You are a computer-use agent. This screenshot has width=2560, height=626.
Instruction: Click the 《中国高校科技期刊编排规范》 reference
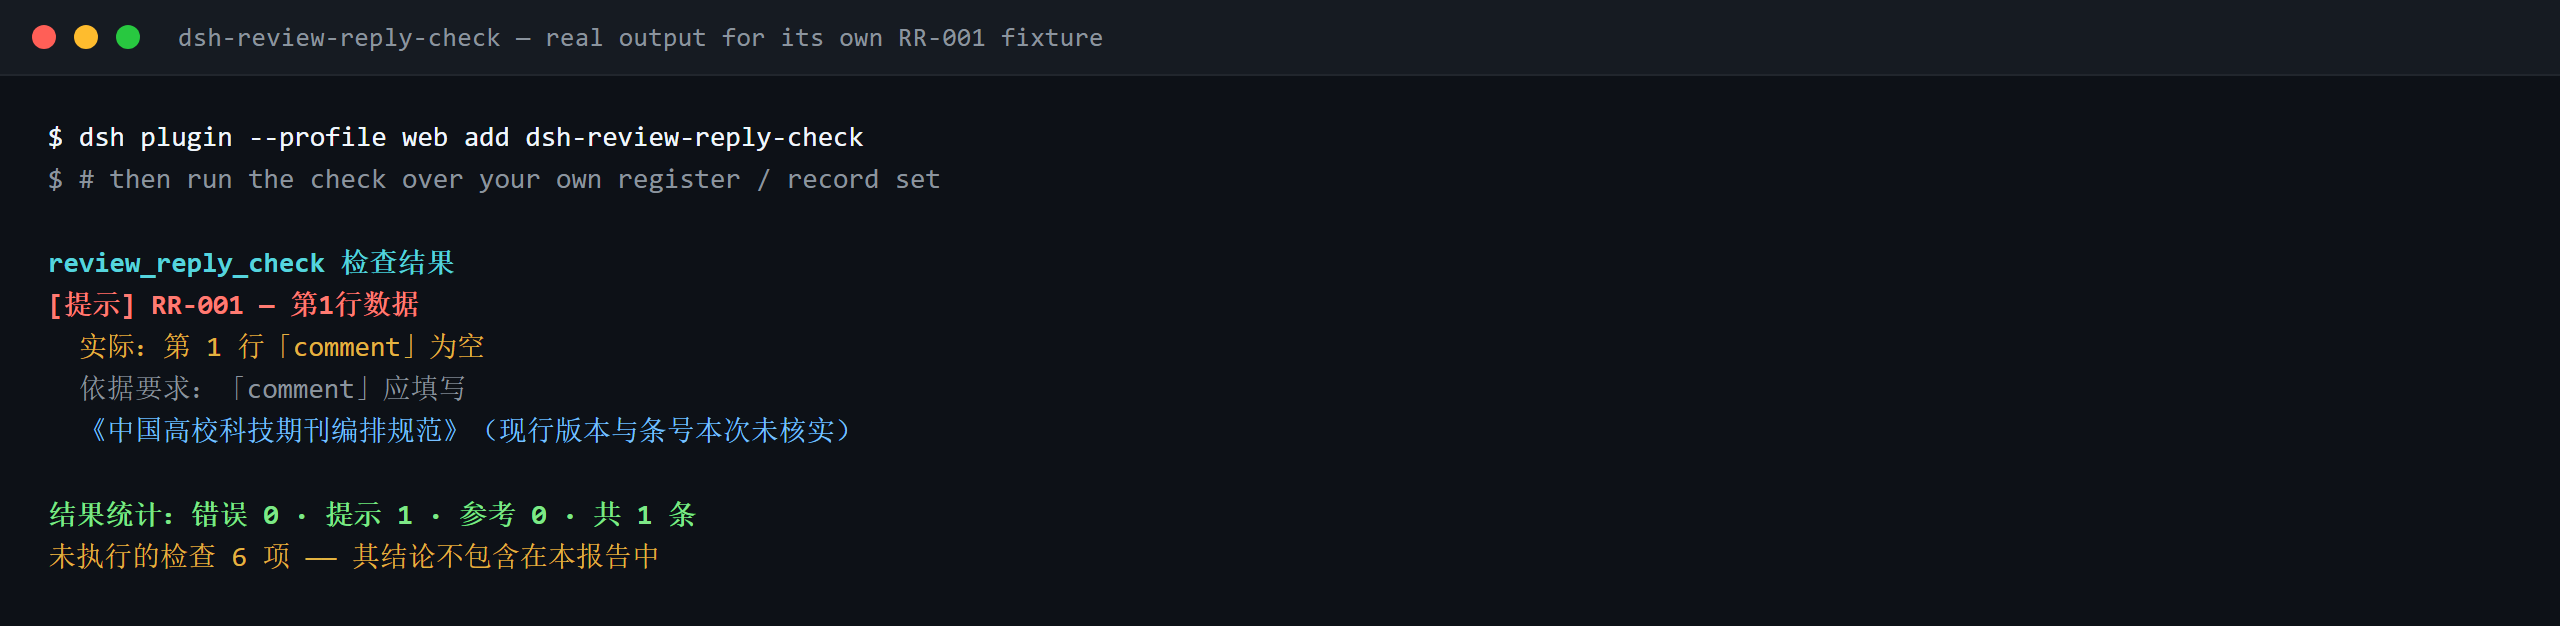273,431
